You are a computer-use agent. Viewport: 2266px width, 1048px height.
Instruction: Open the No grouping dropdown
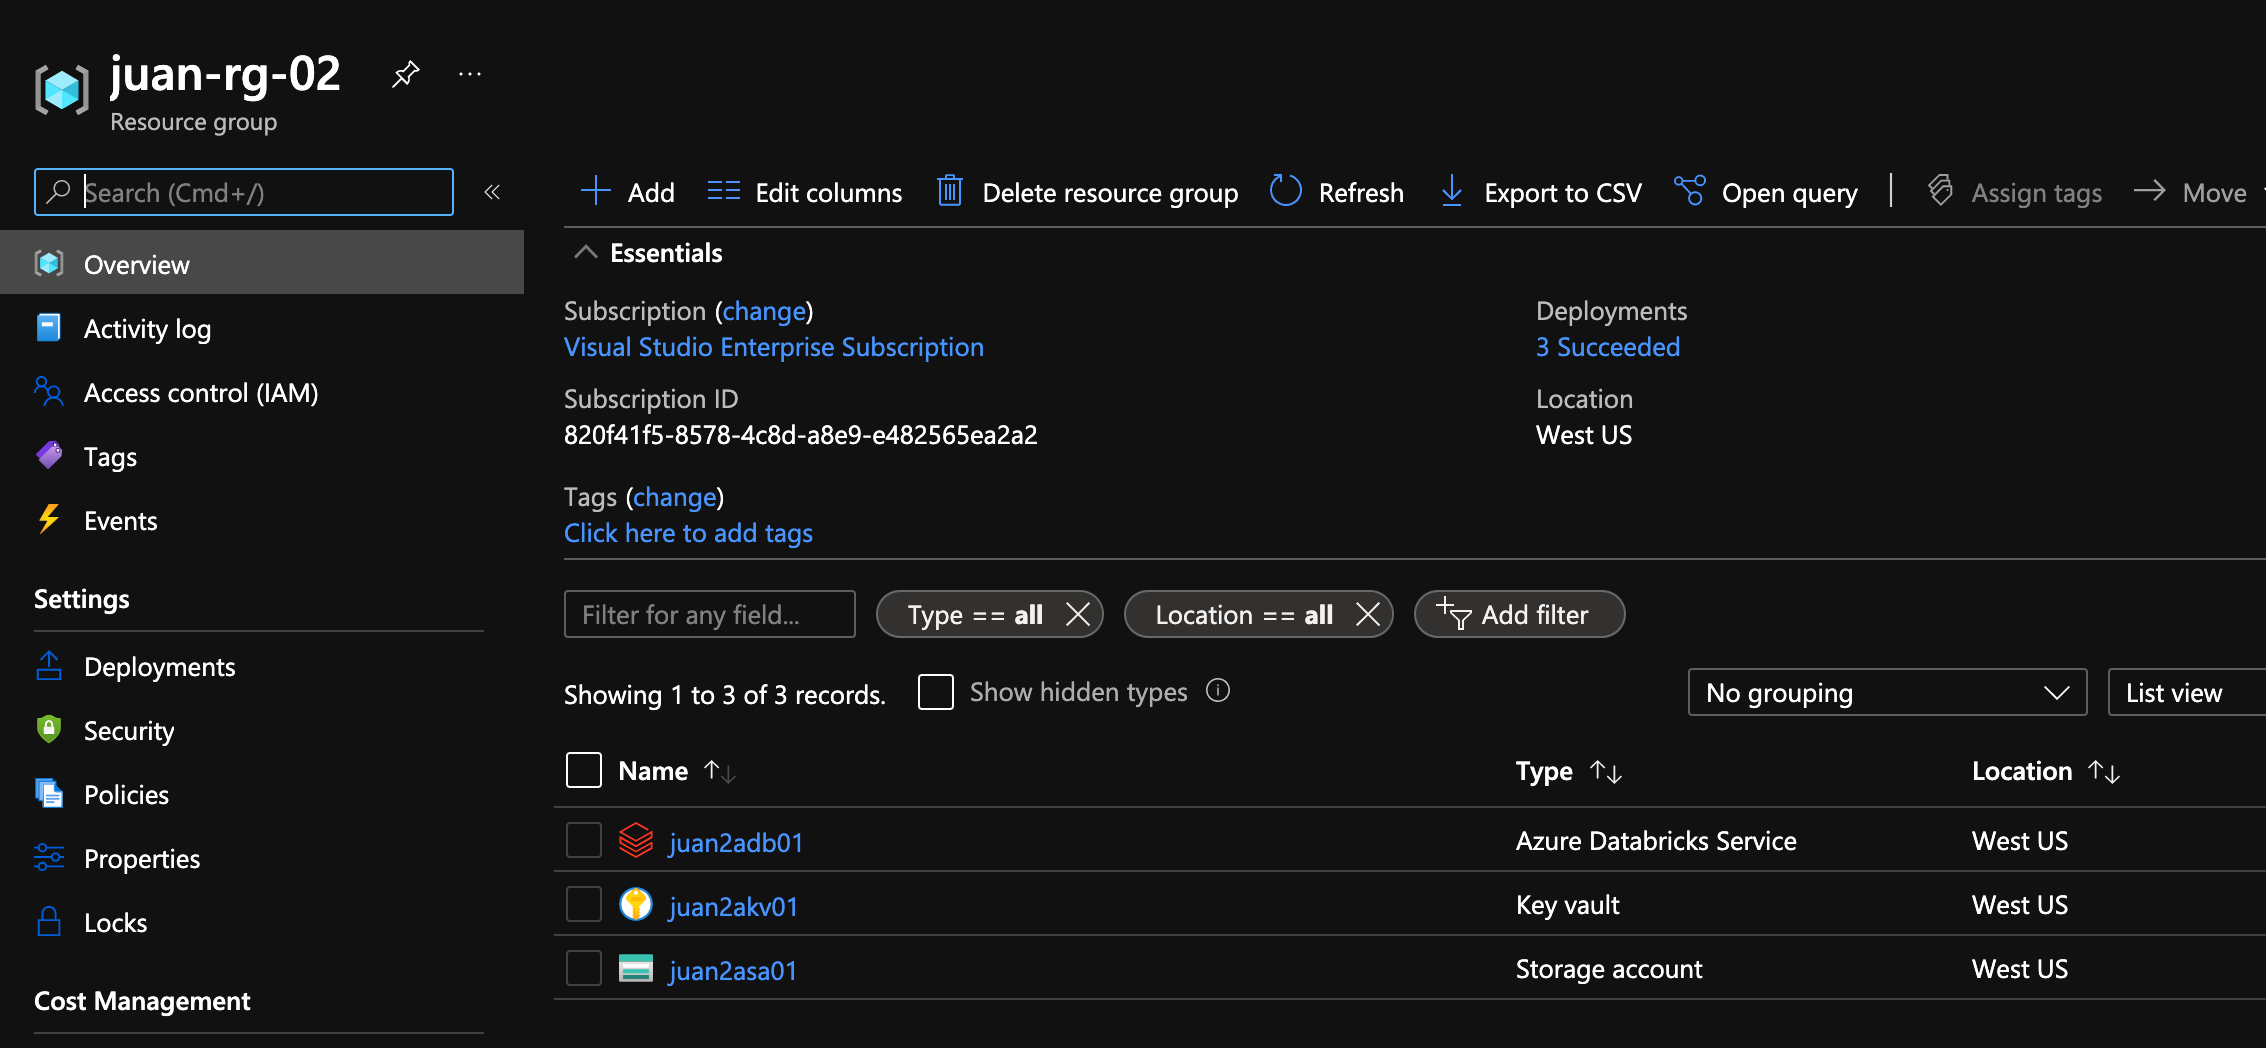[1886, 691]
